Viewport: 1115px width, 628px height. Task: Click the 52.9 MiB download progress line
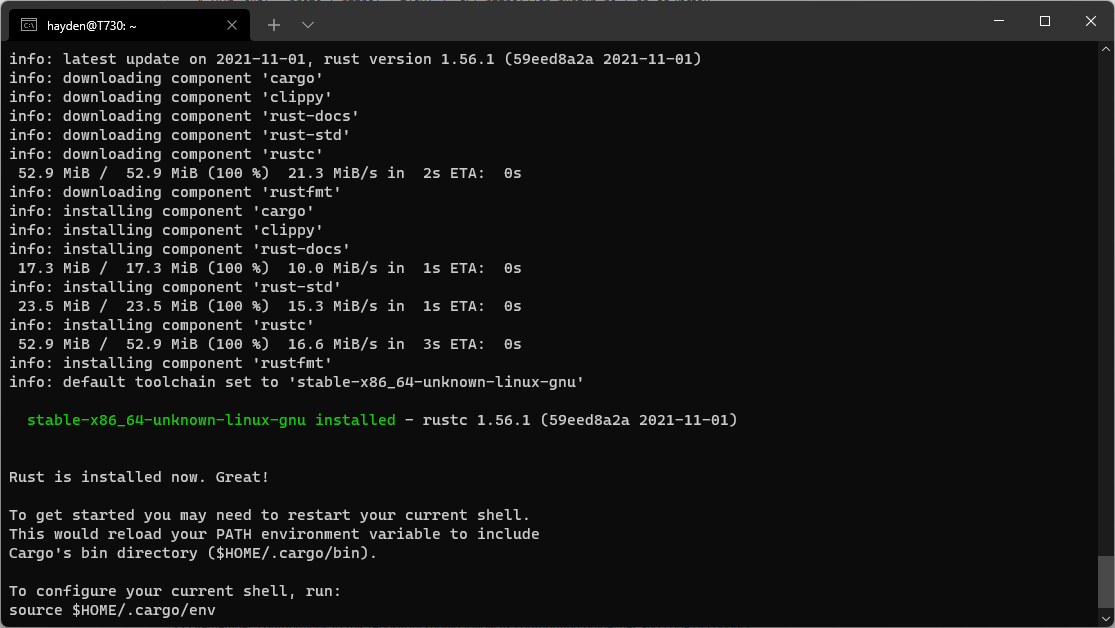tap(263, 172)
